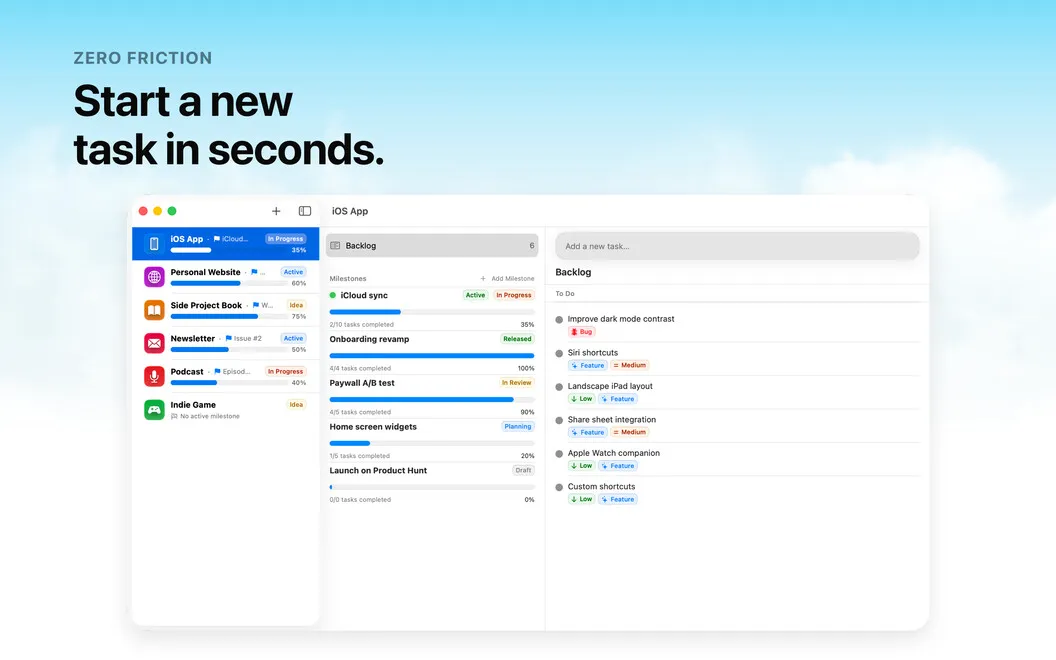Select the Podcast microphone icon
Screen dimensions: 1056x660
click(x=154, y=376)
